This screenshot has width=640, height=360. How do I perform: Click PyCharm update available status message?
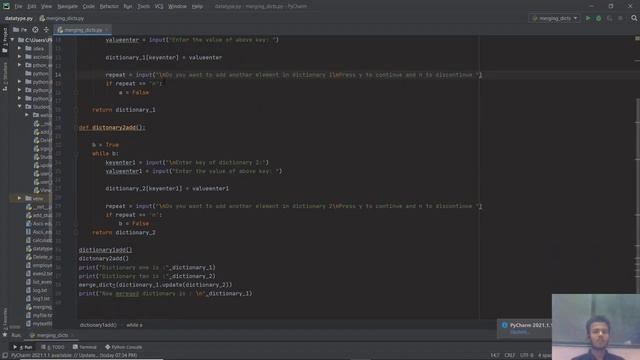[x=73, y=356]
